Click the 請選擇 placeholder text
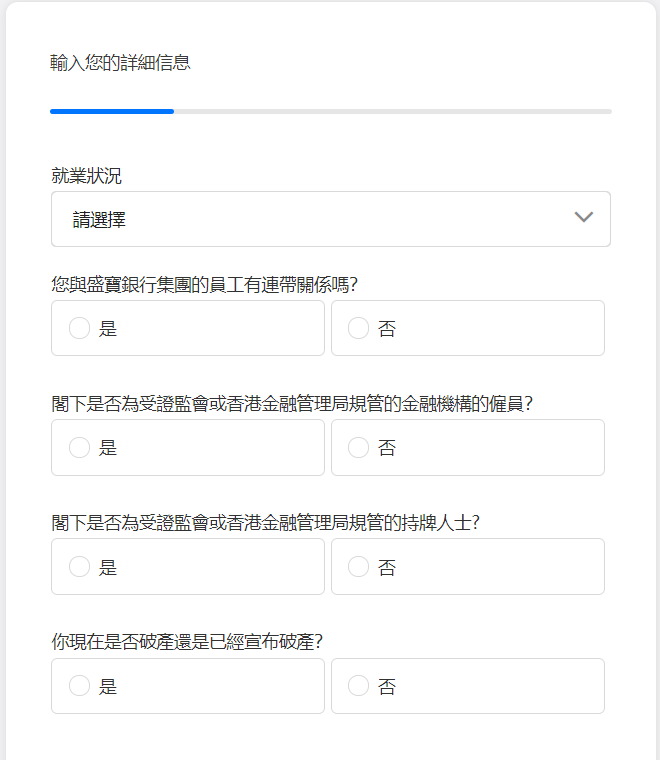Screen dimensions: 660x760 tap(99, 220)
